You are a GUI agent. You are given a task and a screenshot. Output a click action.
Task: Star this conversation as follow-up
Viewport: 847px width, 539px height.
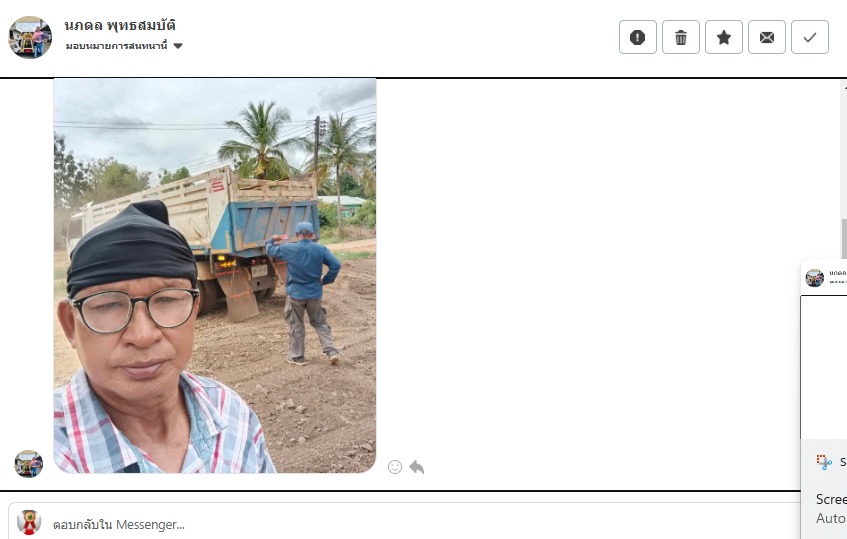[x=724, y=37]
